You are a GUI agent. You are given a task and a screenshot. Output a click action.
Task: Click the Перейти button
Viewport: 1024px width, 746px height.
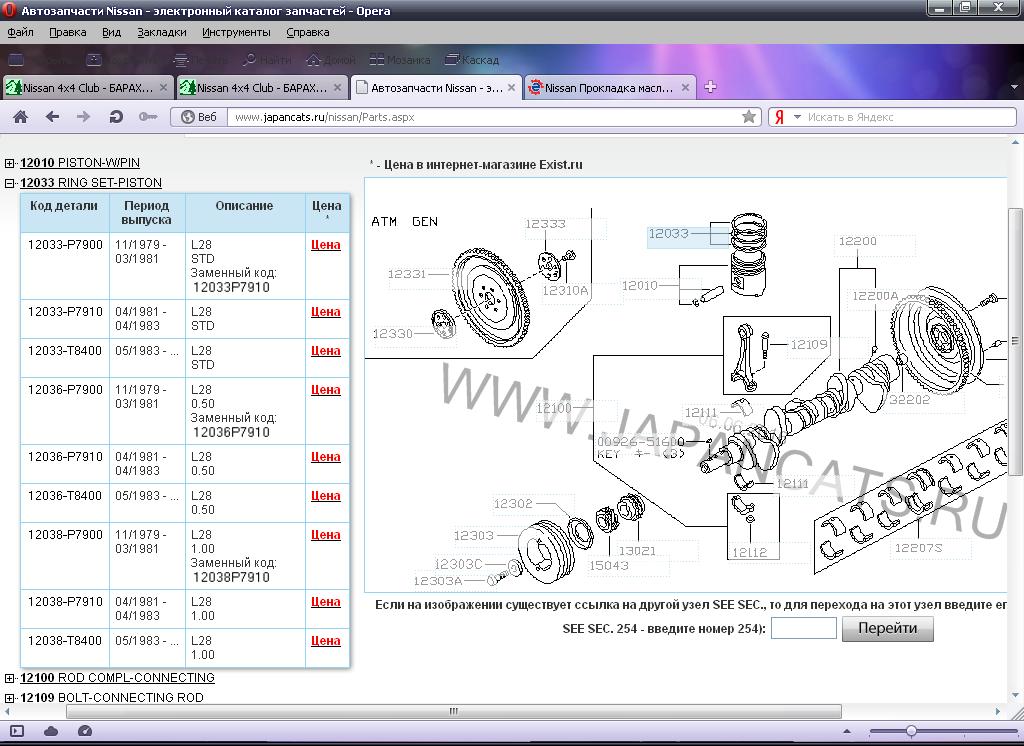(x=888, y=628)
